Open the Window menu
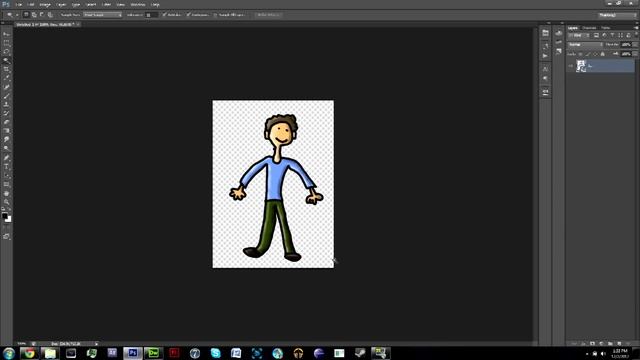This screenshot has width=640, height=360. coord(138,4)
